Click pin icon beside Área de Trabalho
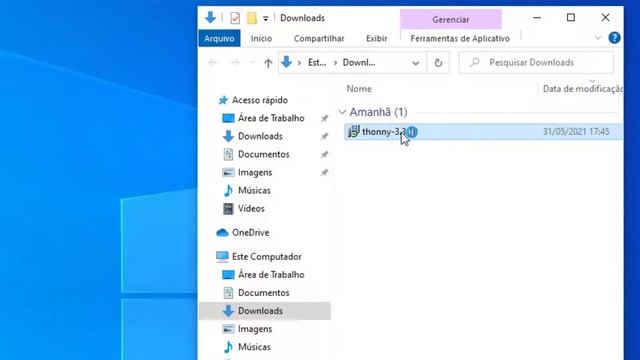Viewport: 640px width, 360px height. pyautogui.click(x=324, y=118)
